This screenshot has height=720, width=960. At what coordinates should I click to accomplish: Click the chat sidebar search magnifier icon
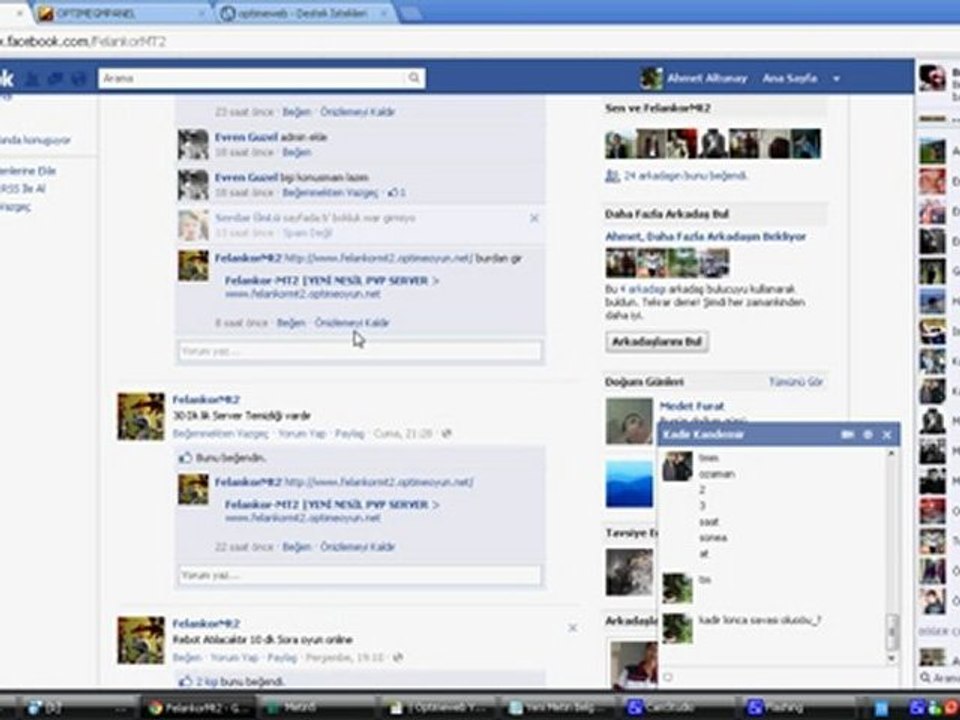[925, 677]
